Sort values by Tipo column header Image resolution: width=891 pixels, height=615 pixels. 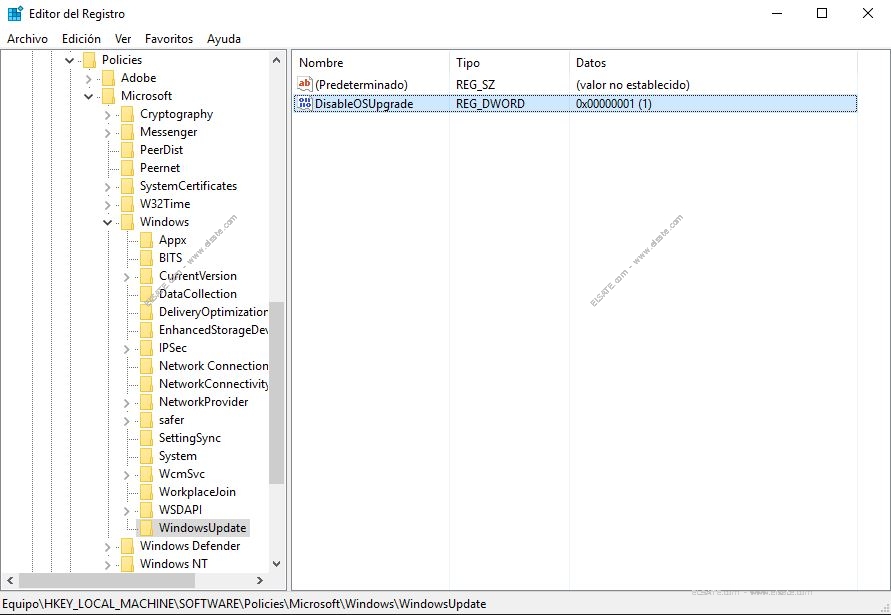[509, 63]
